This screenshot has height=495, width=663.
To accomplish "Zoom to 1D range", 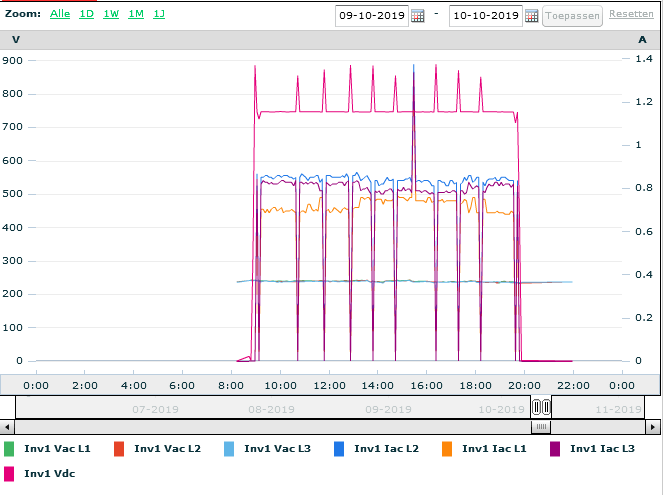I will [x=87, y=14].
